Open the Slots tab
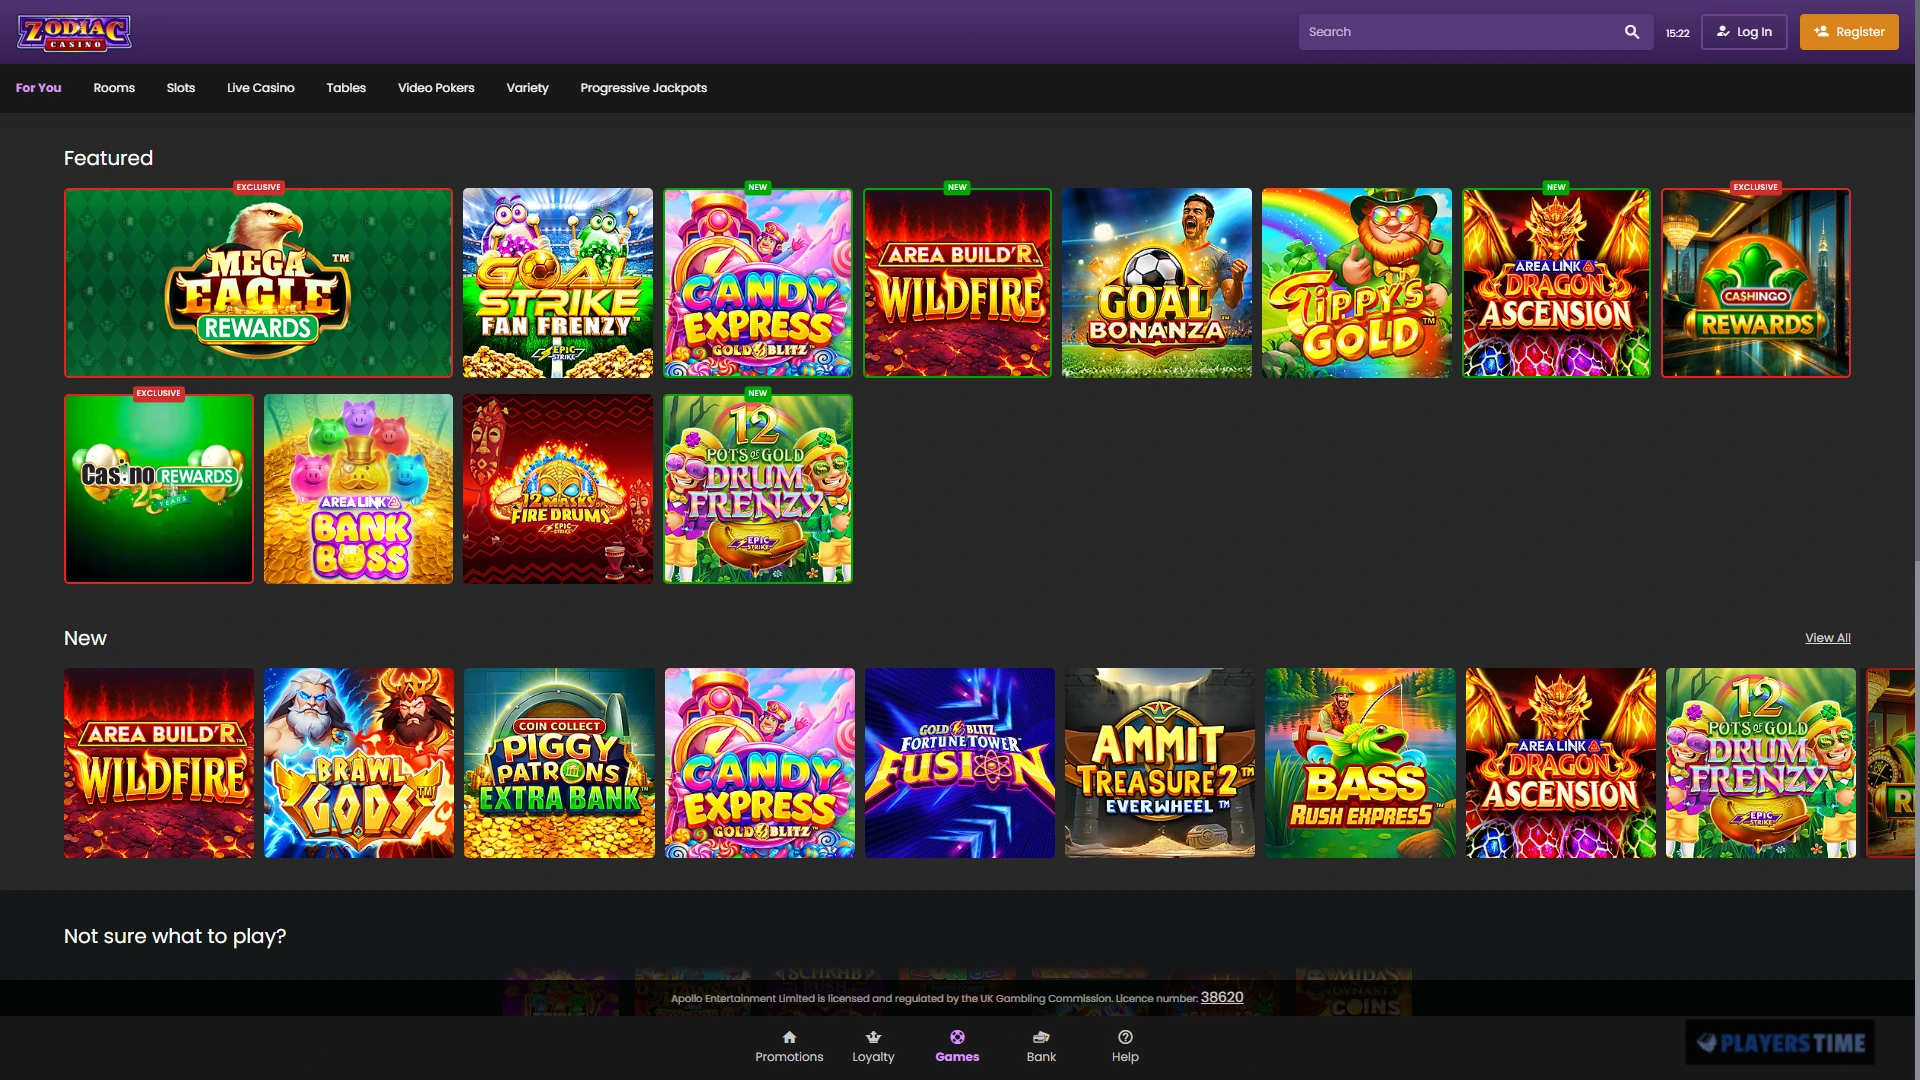Image resolution: width=1920 pixels, height=1080 pixels. (x=181, y=88)
